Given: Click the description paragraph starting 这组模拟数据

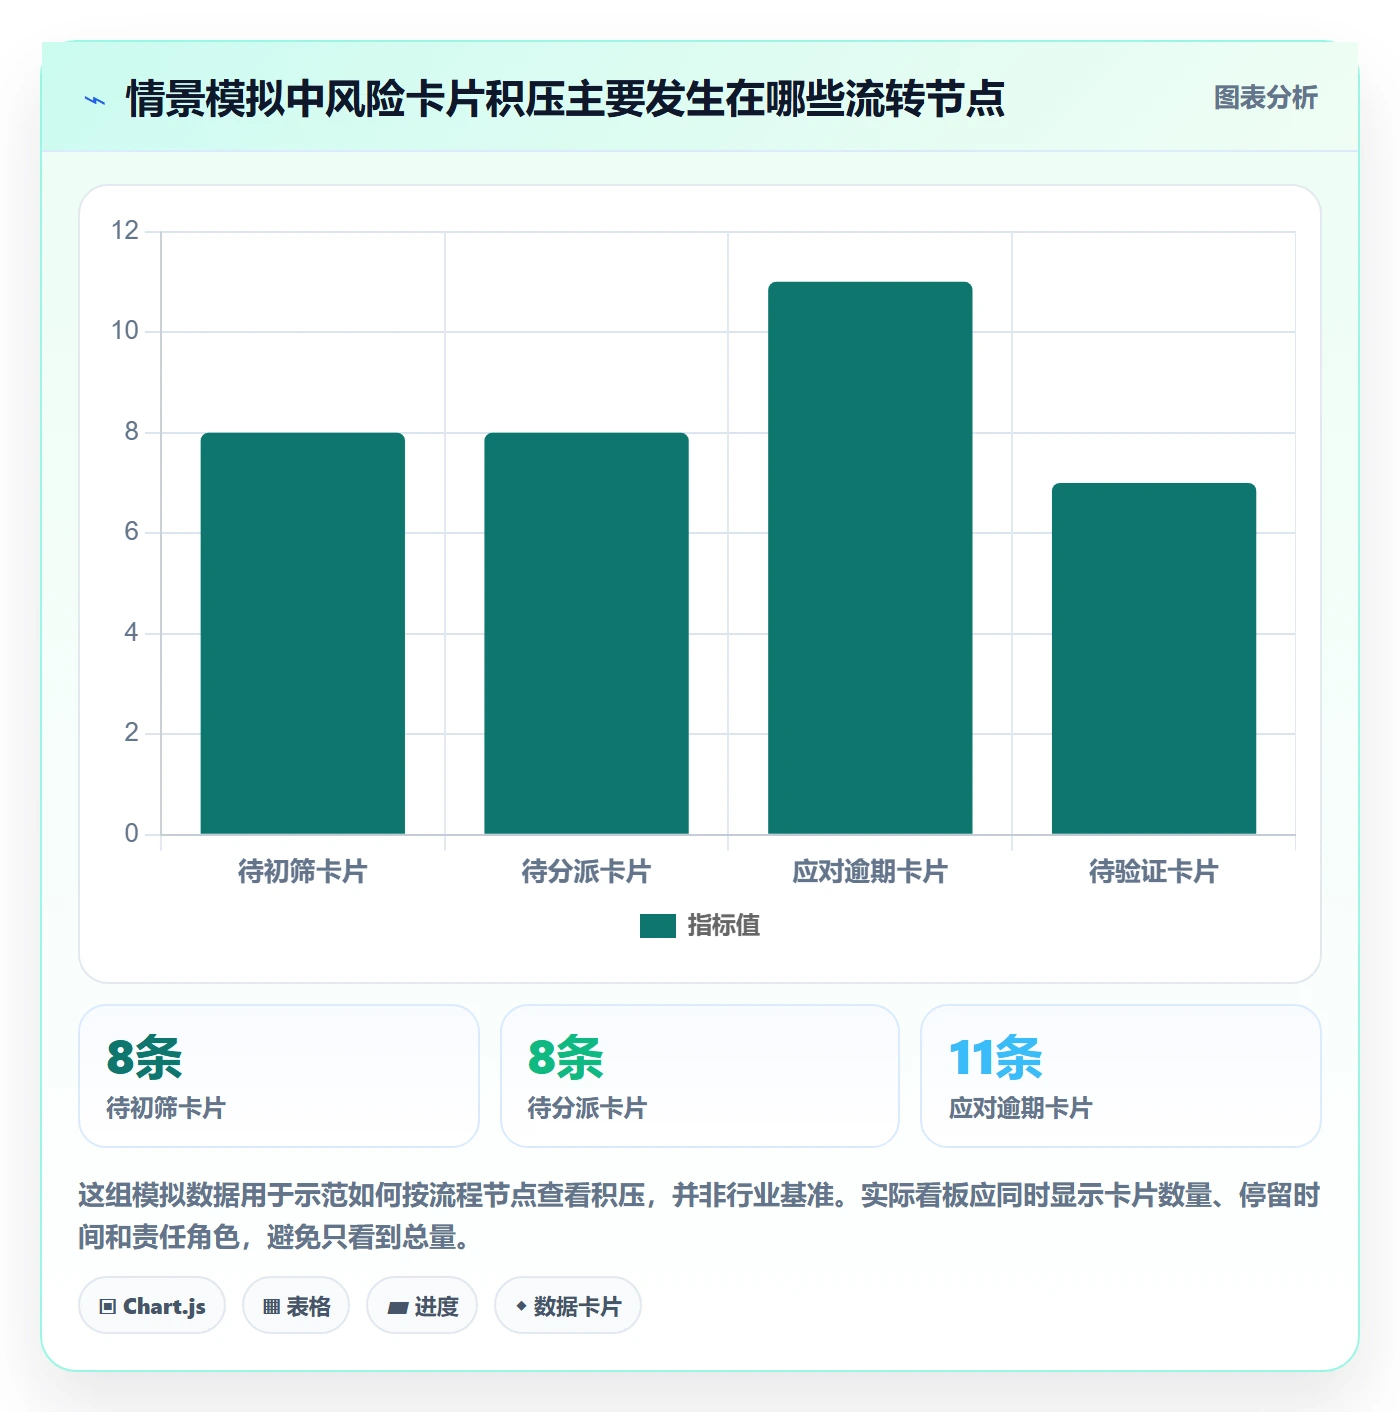Looking at the screenshot, I should coord(699,1216).
